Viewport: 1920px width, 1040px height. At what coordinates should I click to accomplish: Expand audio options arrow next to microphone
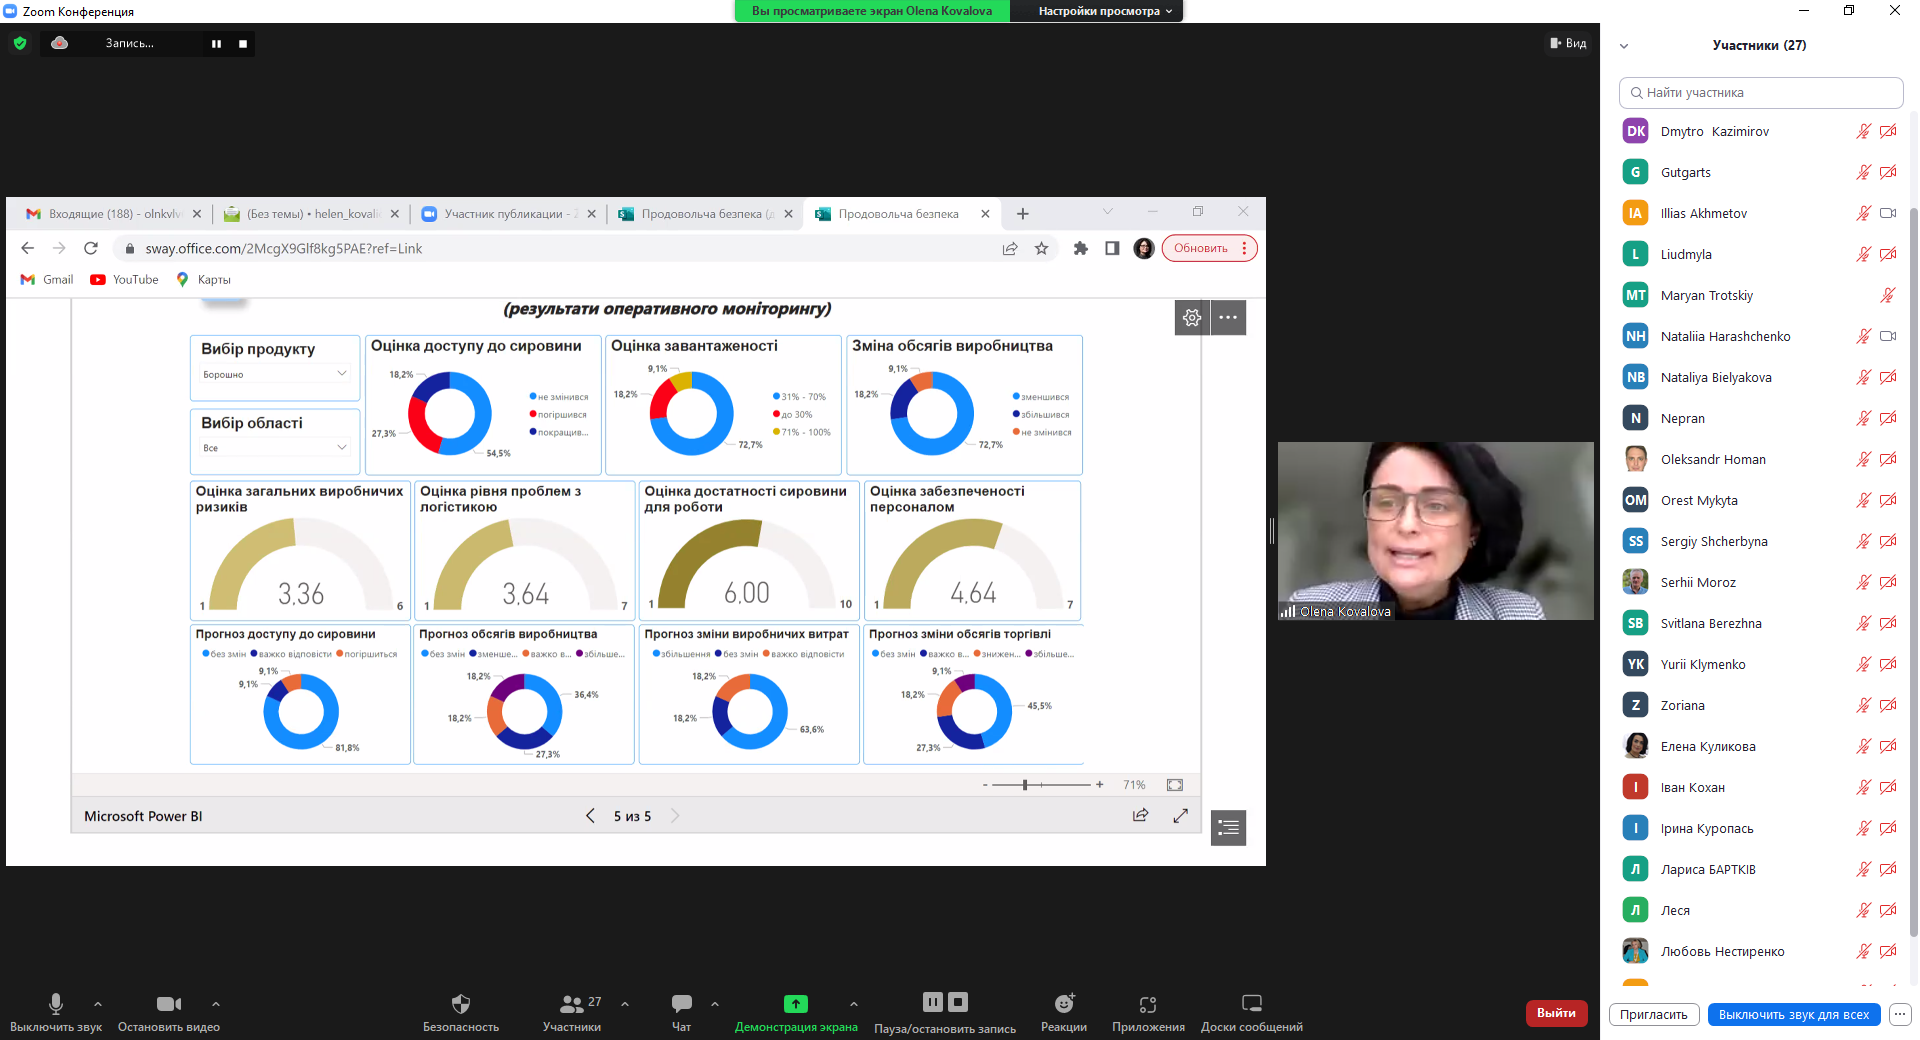[97, 1004]
